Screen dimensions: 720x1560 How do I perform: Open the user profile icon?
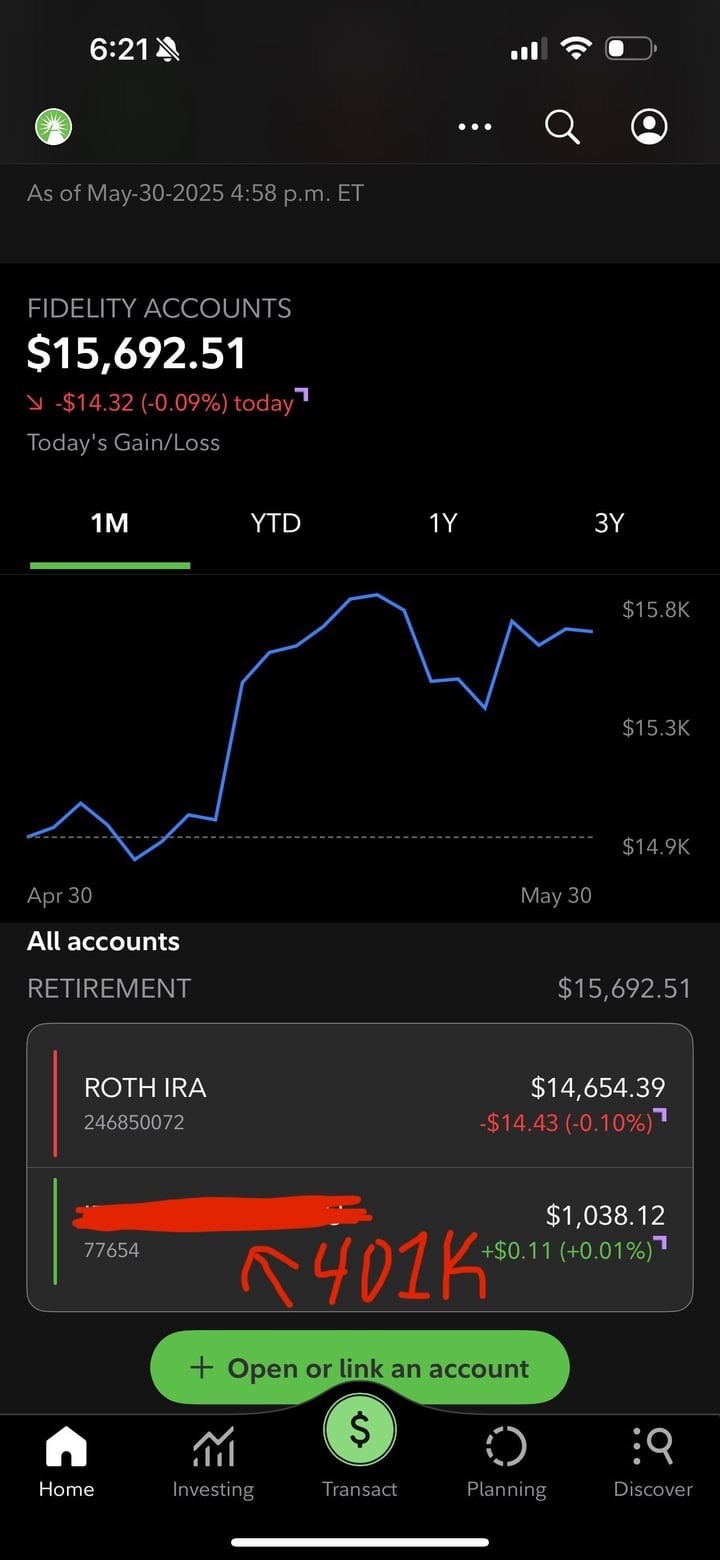point(649,127)
